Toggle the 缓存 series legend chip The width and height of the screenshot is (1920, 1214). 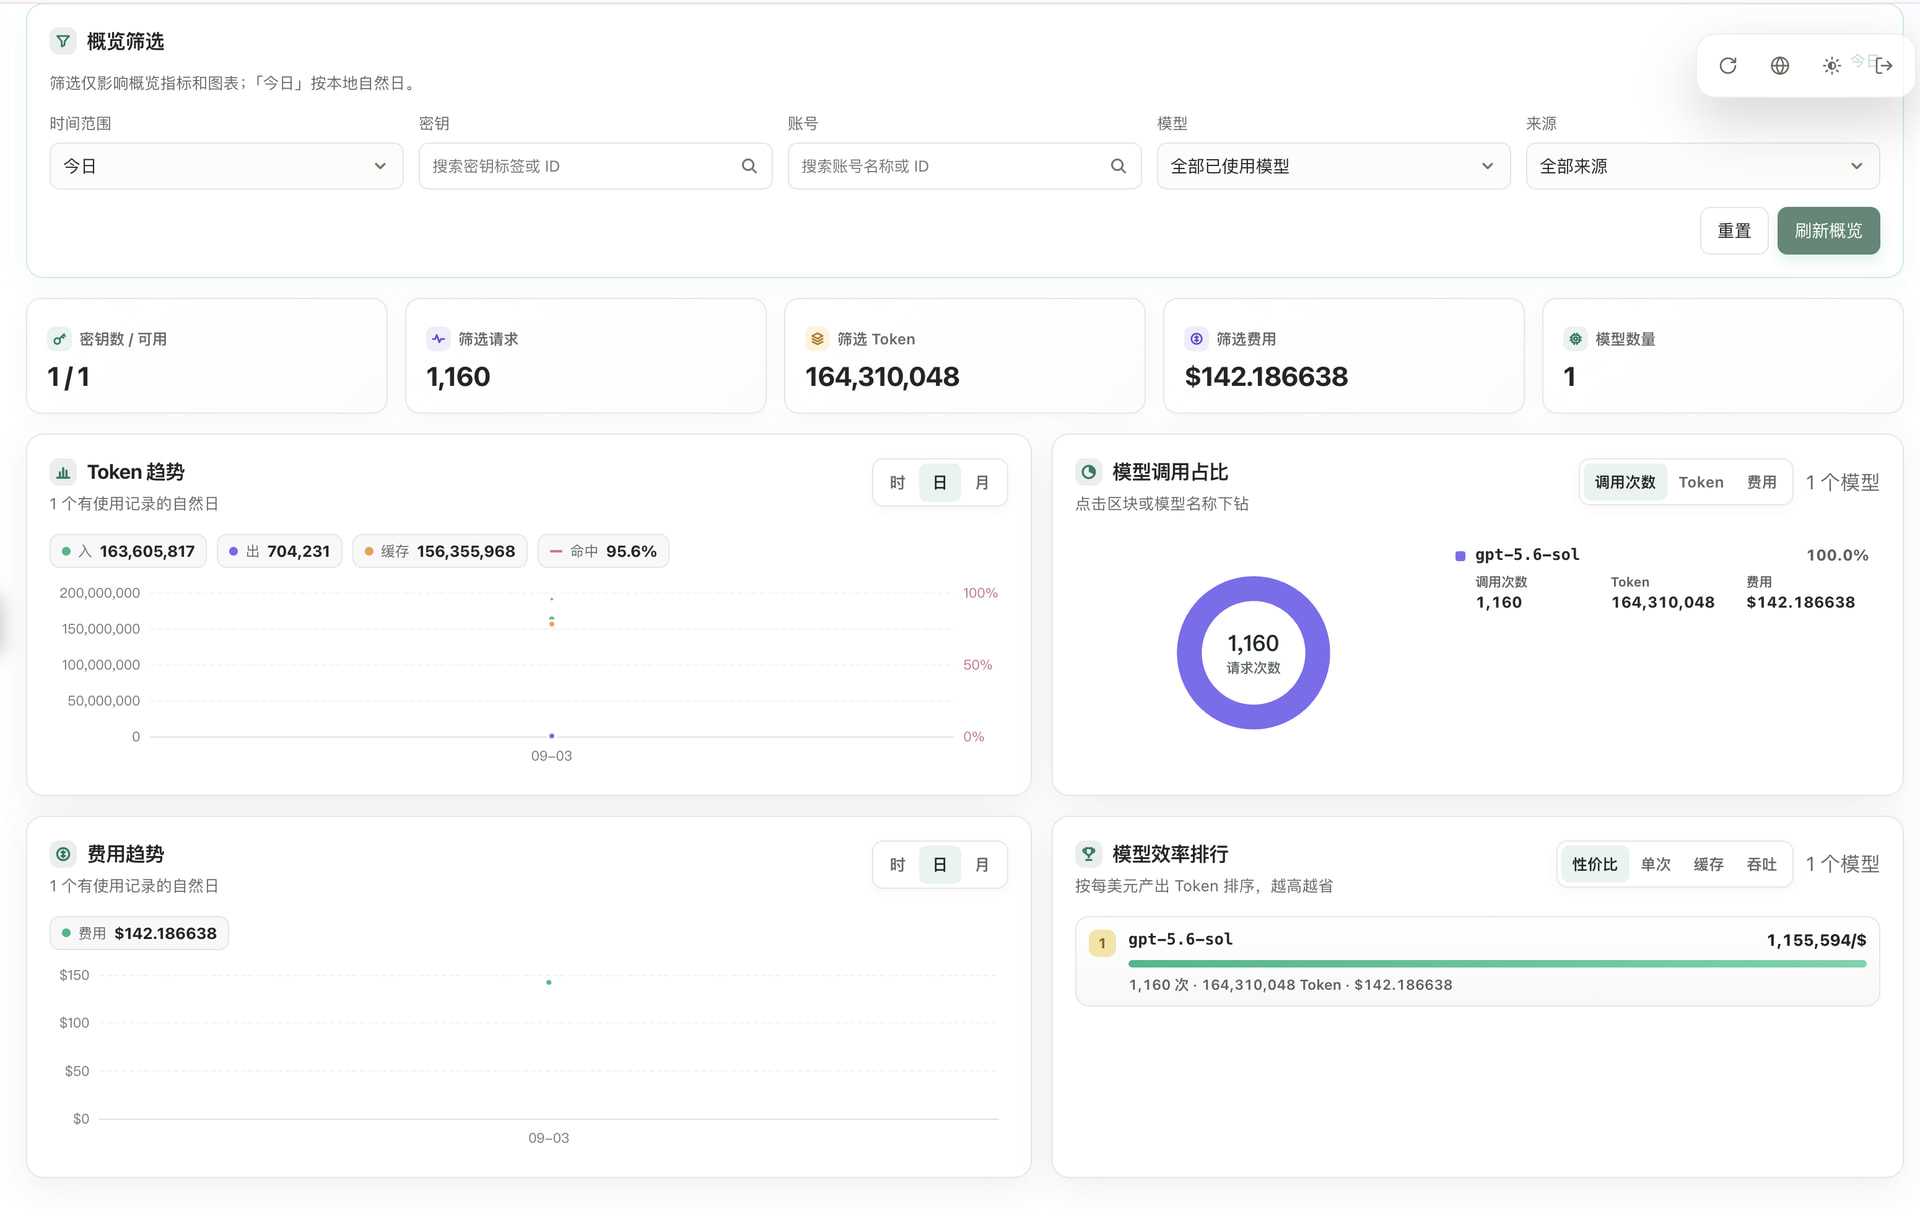(439, 551)
